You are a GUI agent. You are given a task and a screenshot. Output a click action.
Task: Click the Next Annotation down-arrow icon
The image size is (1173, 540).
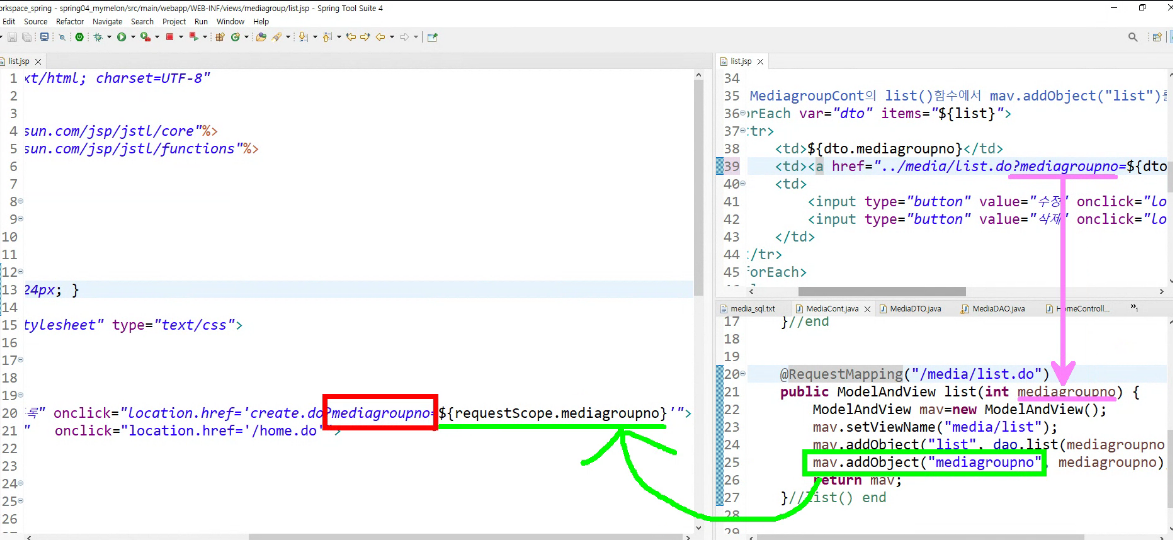[303, 37]
